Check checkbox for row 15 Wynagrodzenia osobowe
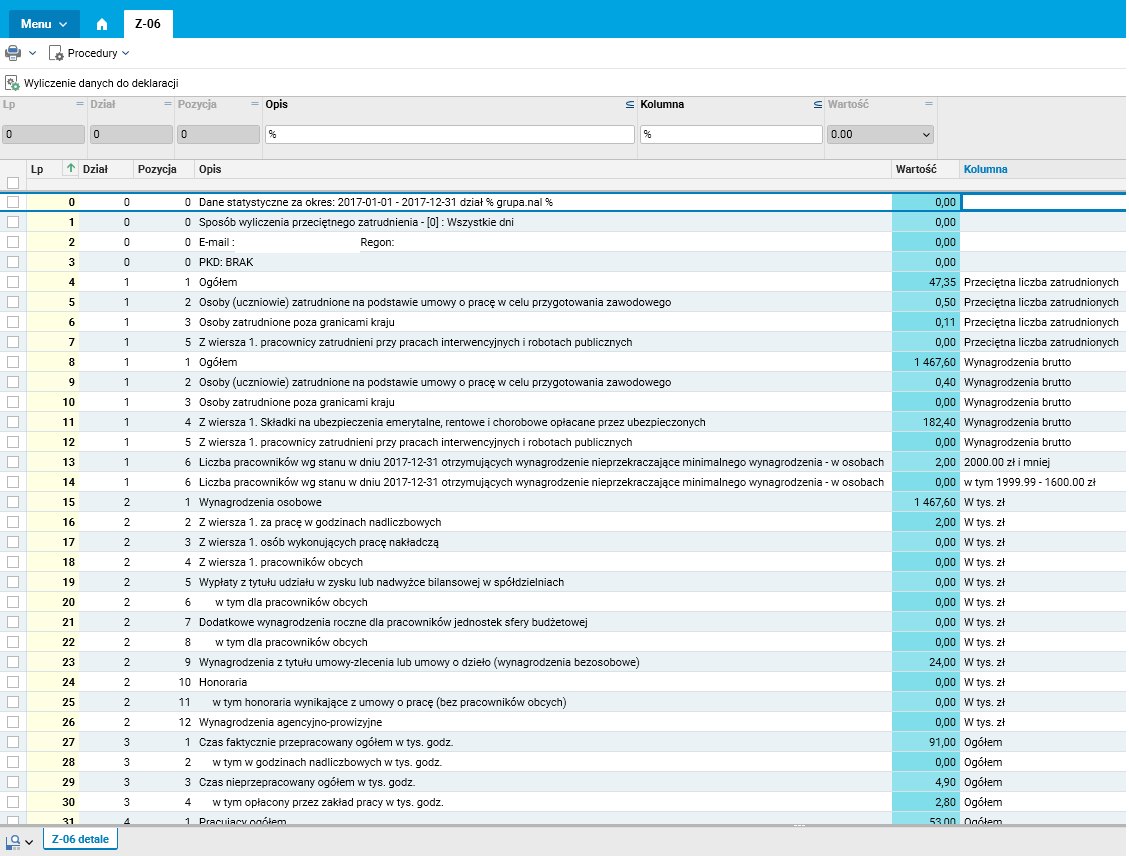 point(13,502)
